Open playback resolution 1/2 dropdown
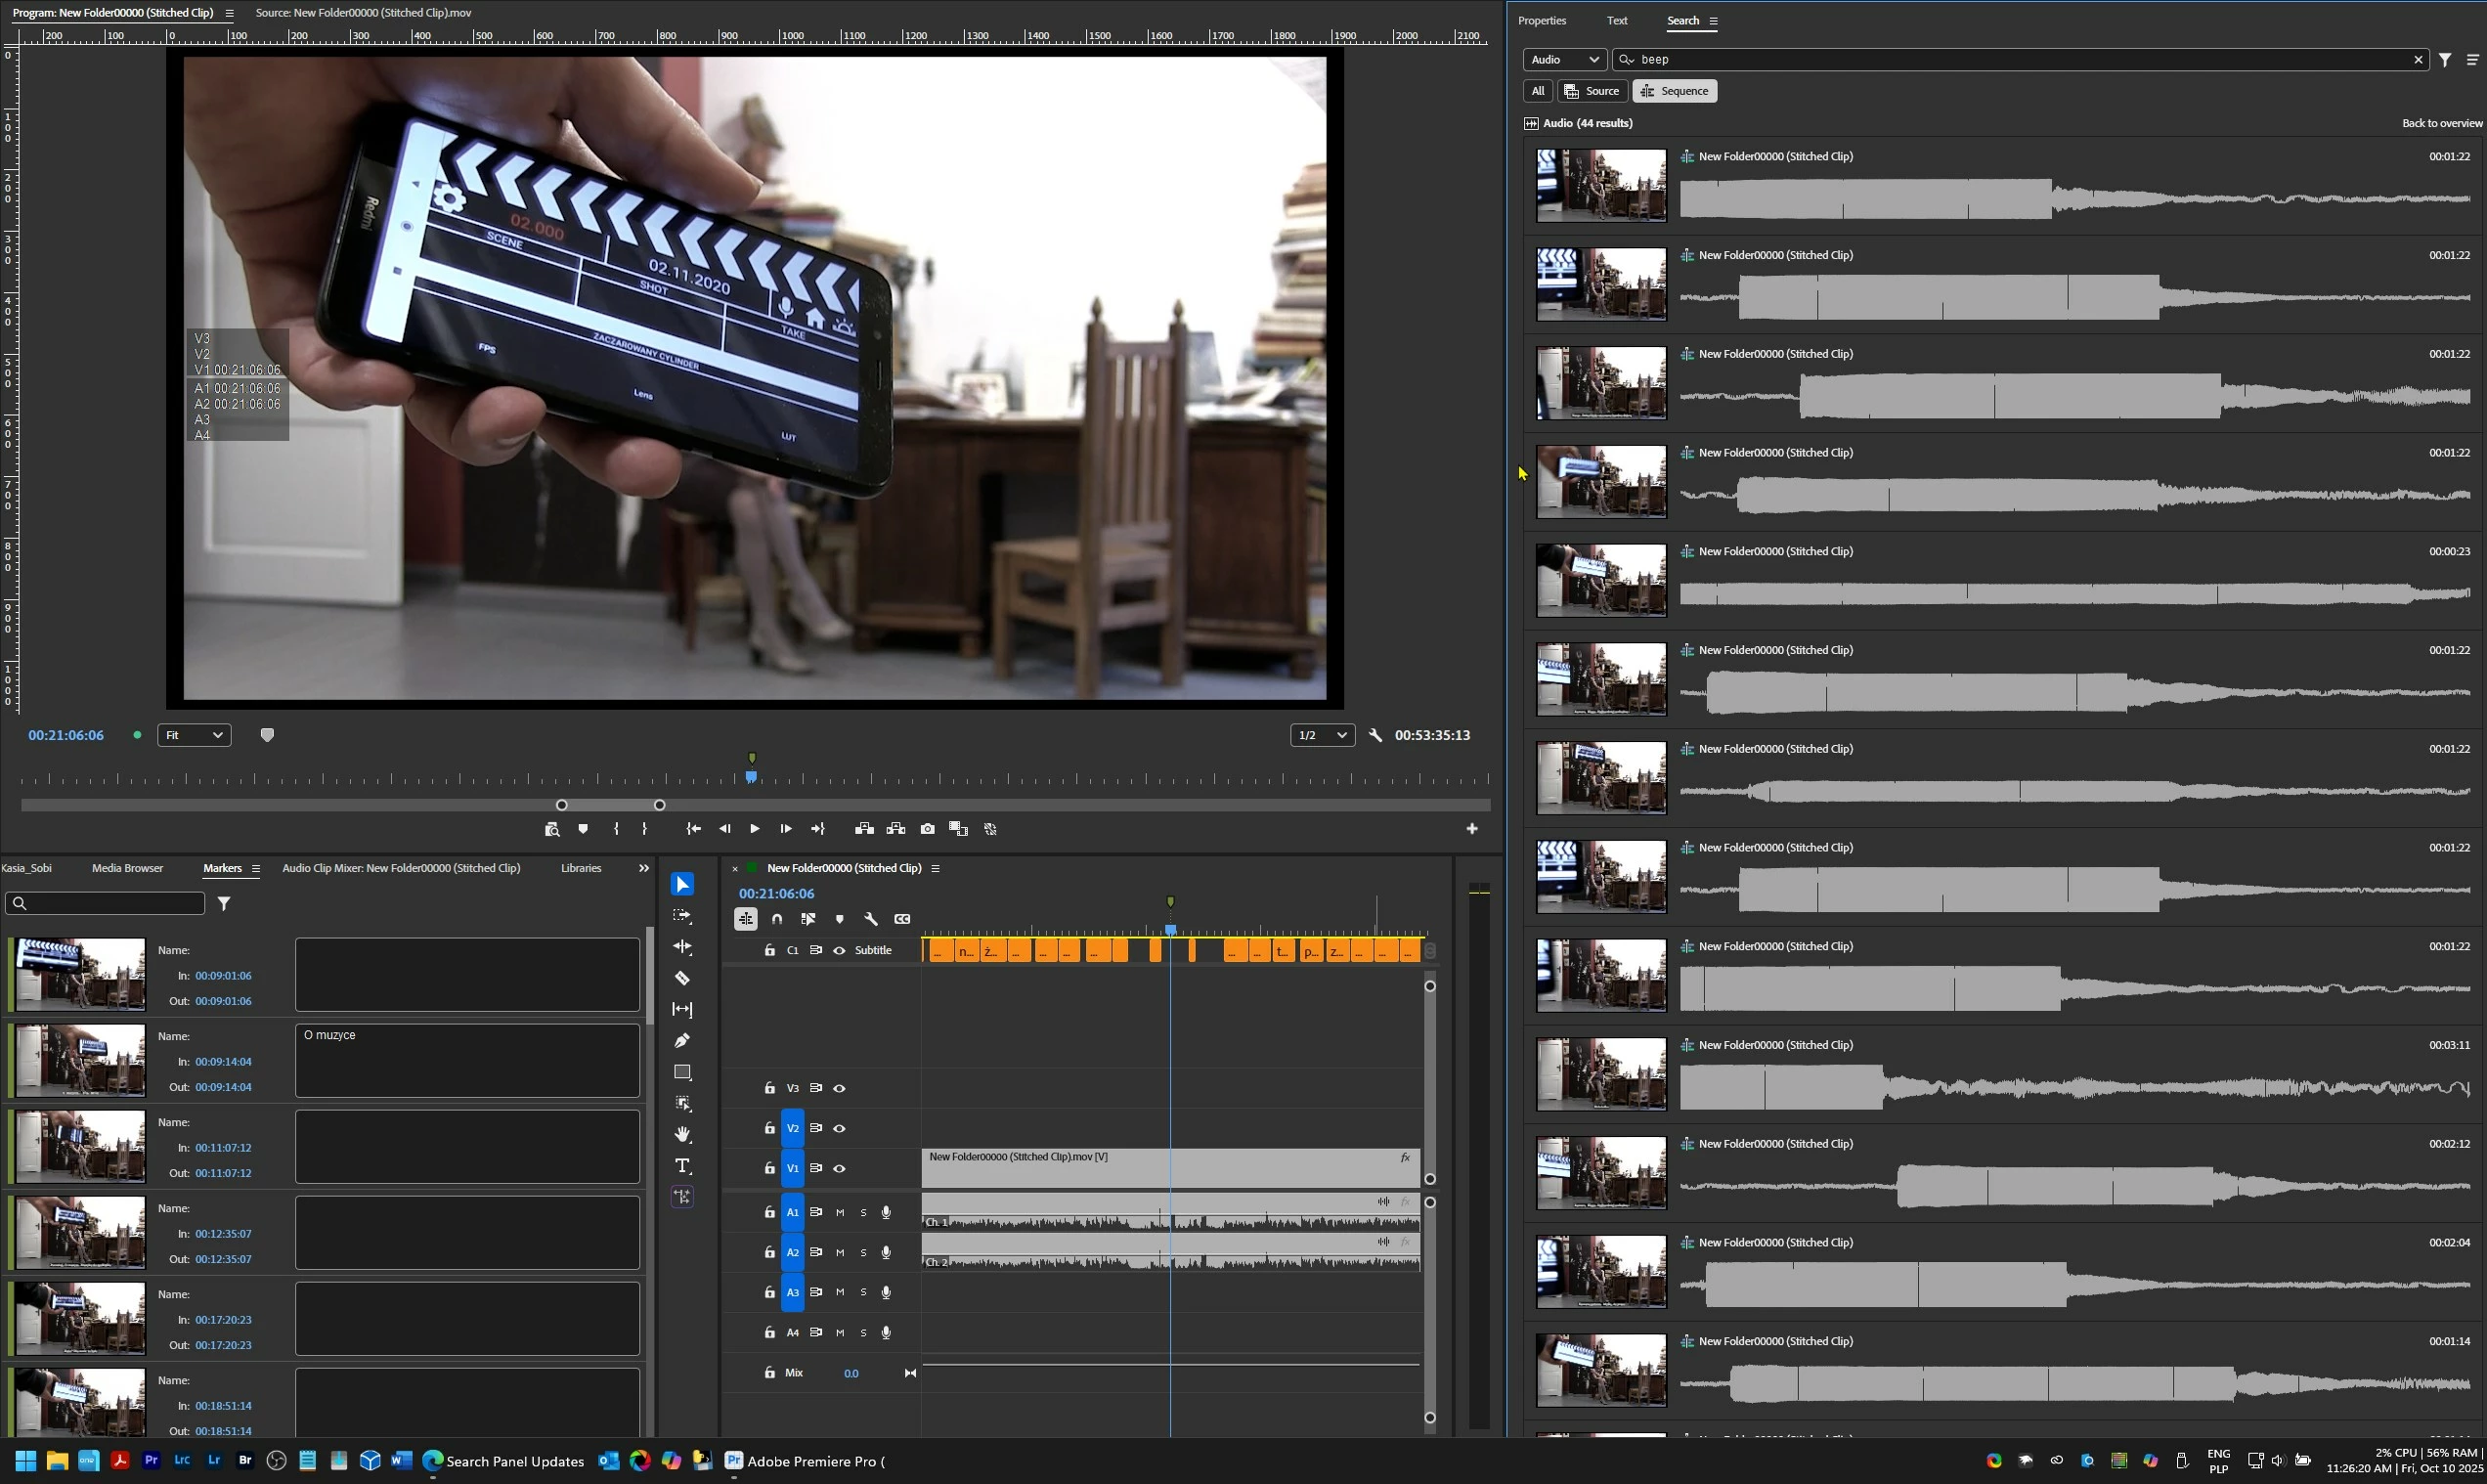This screenshot has height=1484, width=2487. click(x=1321, y=735)
